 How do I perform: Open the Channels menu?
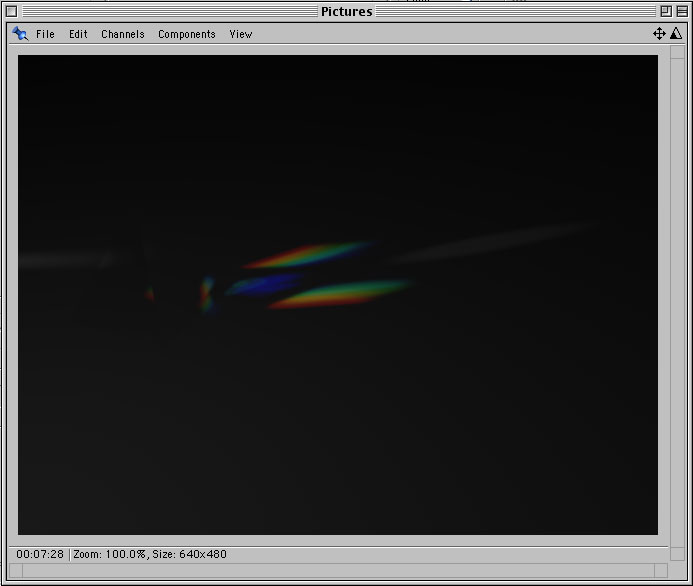click(x=123, y=34)
